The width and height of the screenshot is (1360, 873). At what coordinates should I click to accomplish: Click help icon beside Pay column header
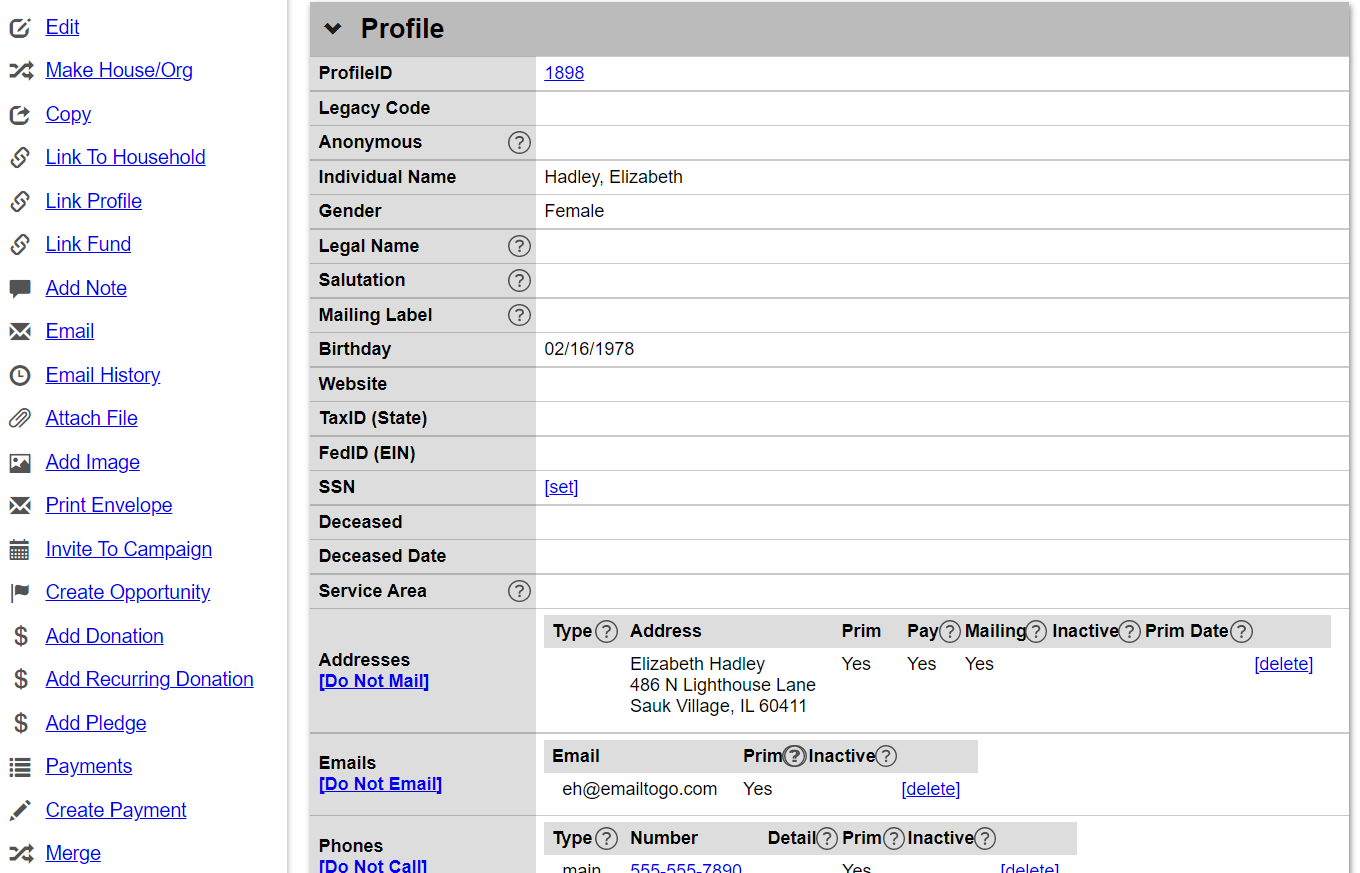[950, 631]
